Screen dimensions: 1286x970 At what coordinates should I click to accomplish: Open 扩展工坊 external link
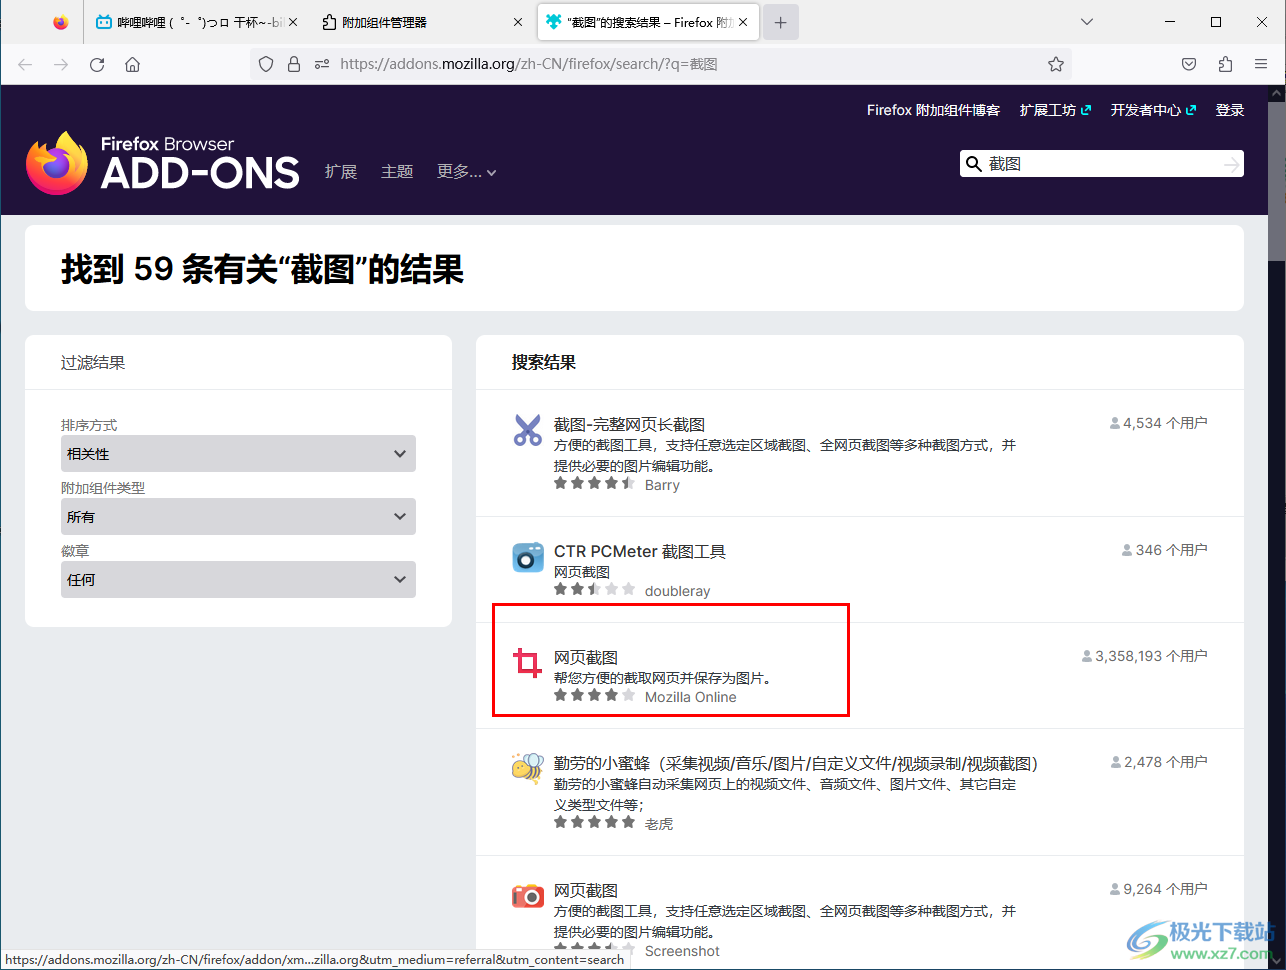[1055, 110]
